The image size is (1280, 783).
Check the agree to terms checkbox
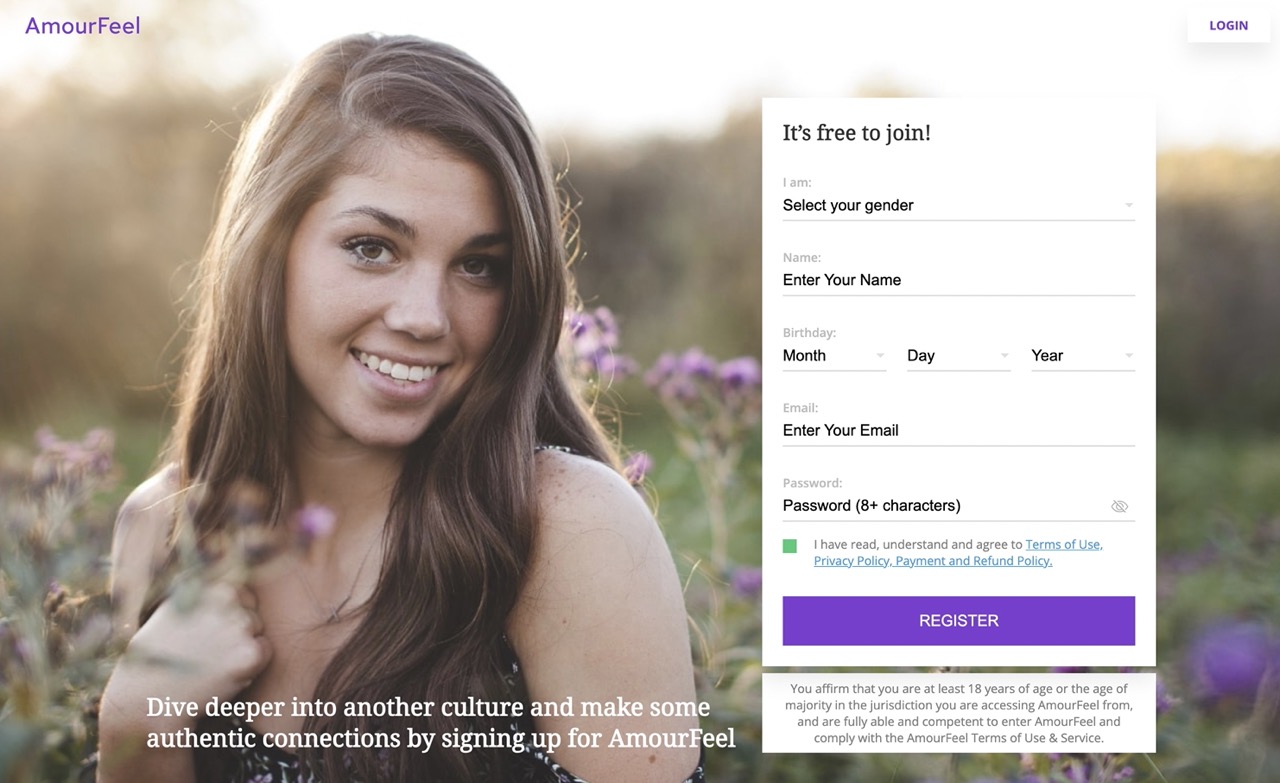point(790,546)
